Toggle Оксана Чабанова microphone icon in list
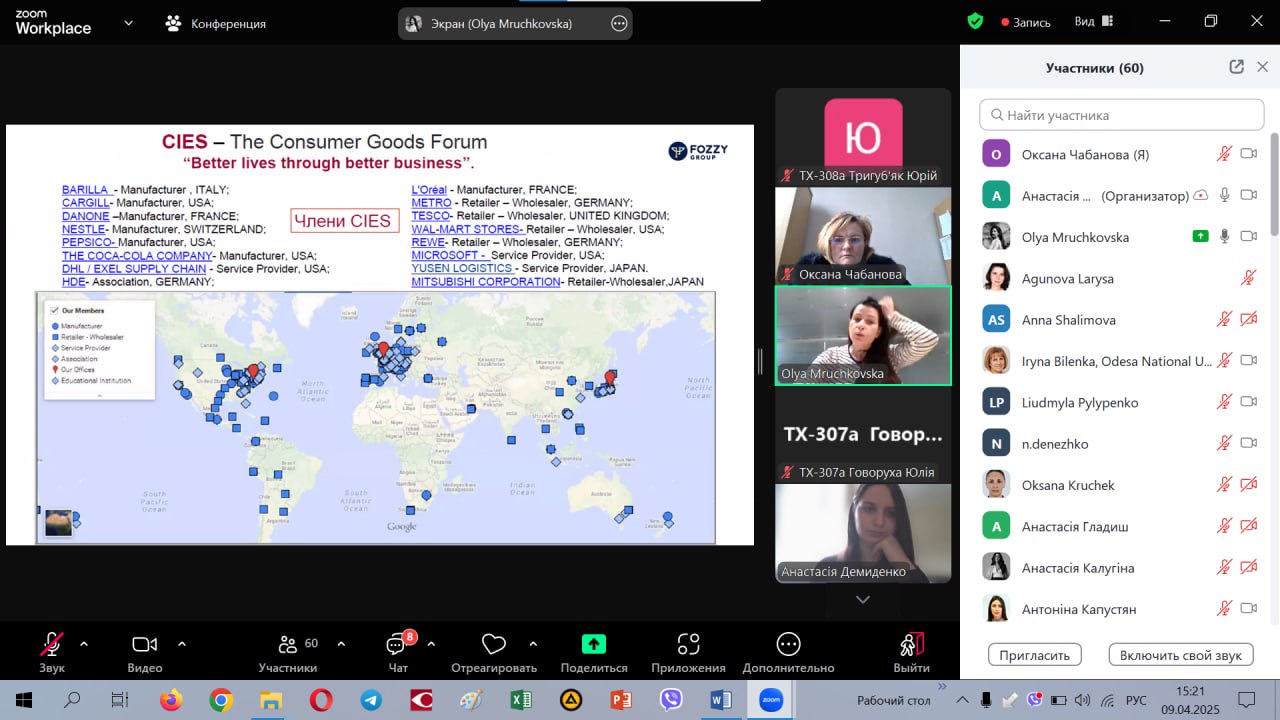The height and width of the screenshot is (720, 1280). click(x=1224, y=154)
